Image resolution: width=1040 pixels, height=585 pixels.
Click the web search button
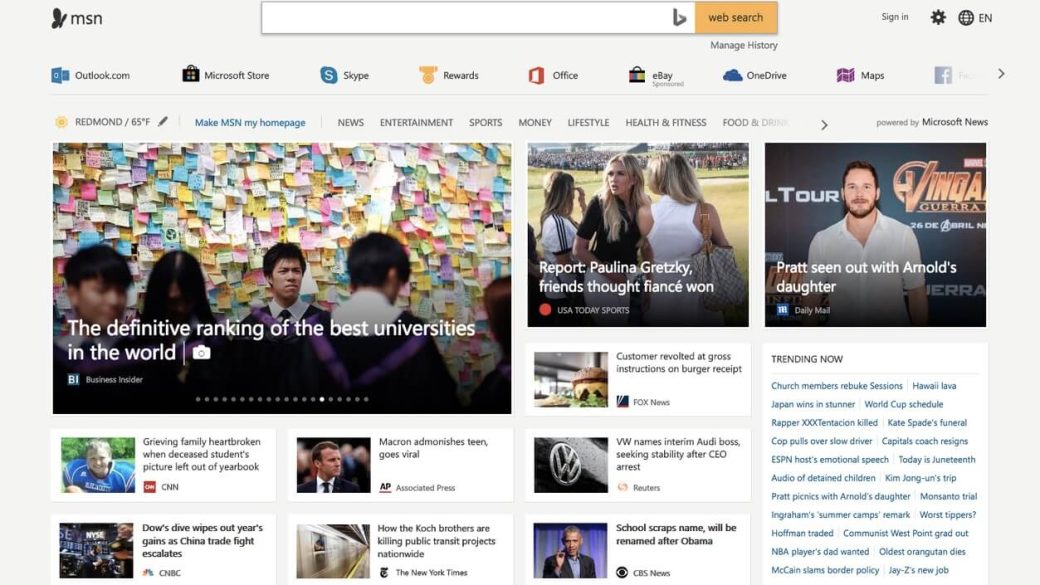tap(736, 17)
